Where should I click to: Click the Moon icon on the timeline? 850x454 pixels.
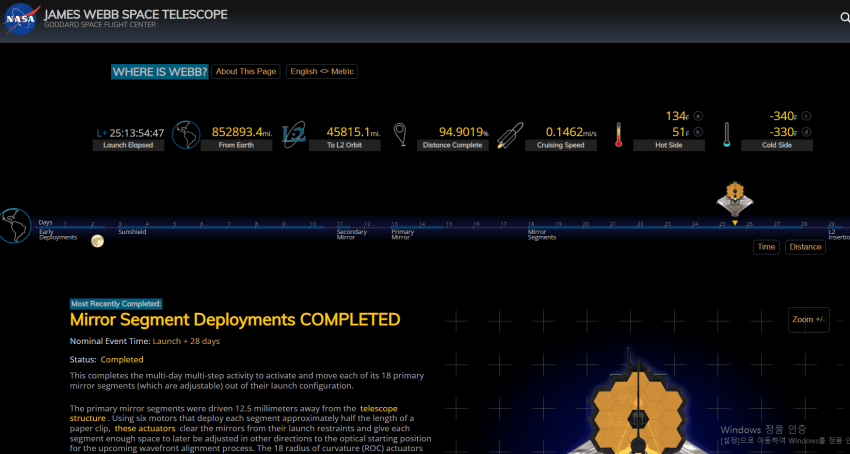pyautogui.click(x=97, y=240)
